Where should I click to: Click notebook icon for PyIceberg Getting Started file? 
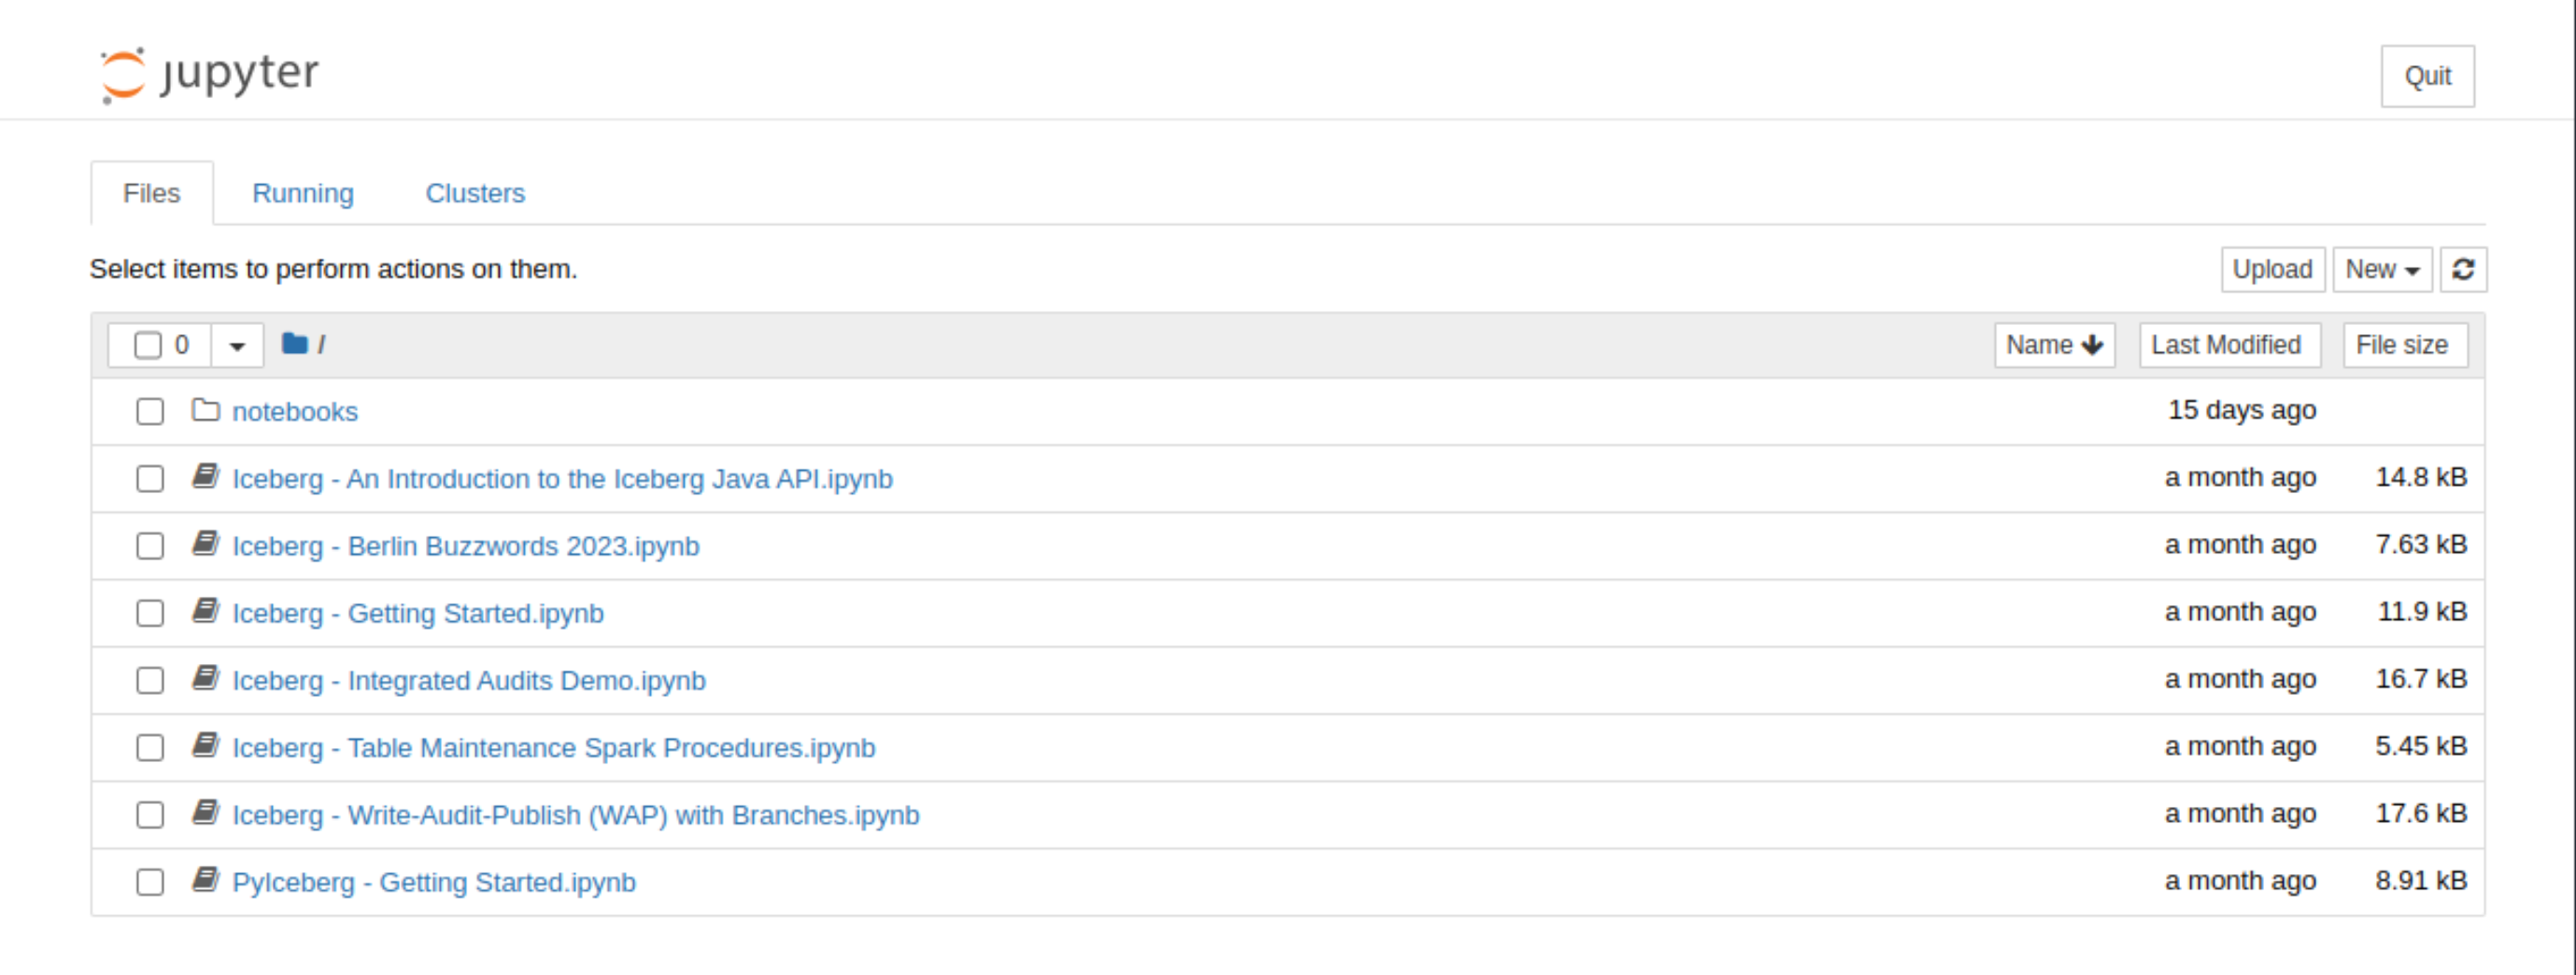205,880
